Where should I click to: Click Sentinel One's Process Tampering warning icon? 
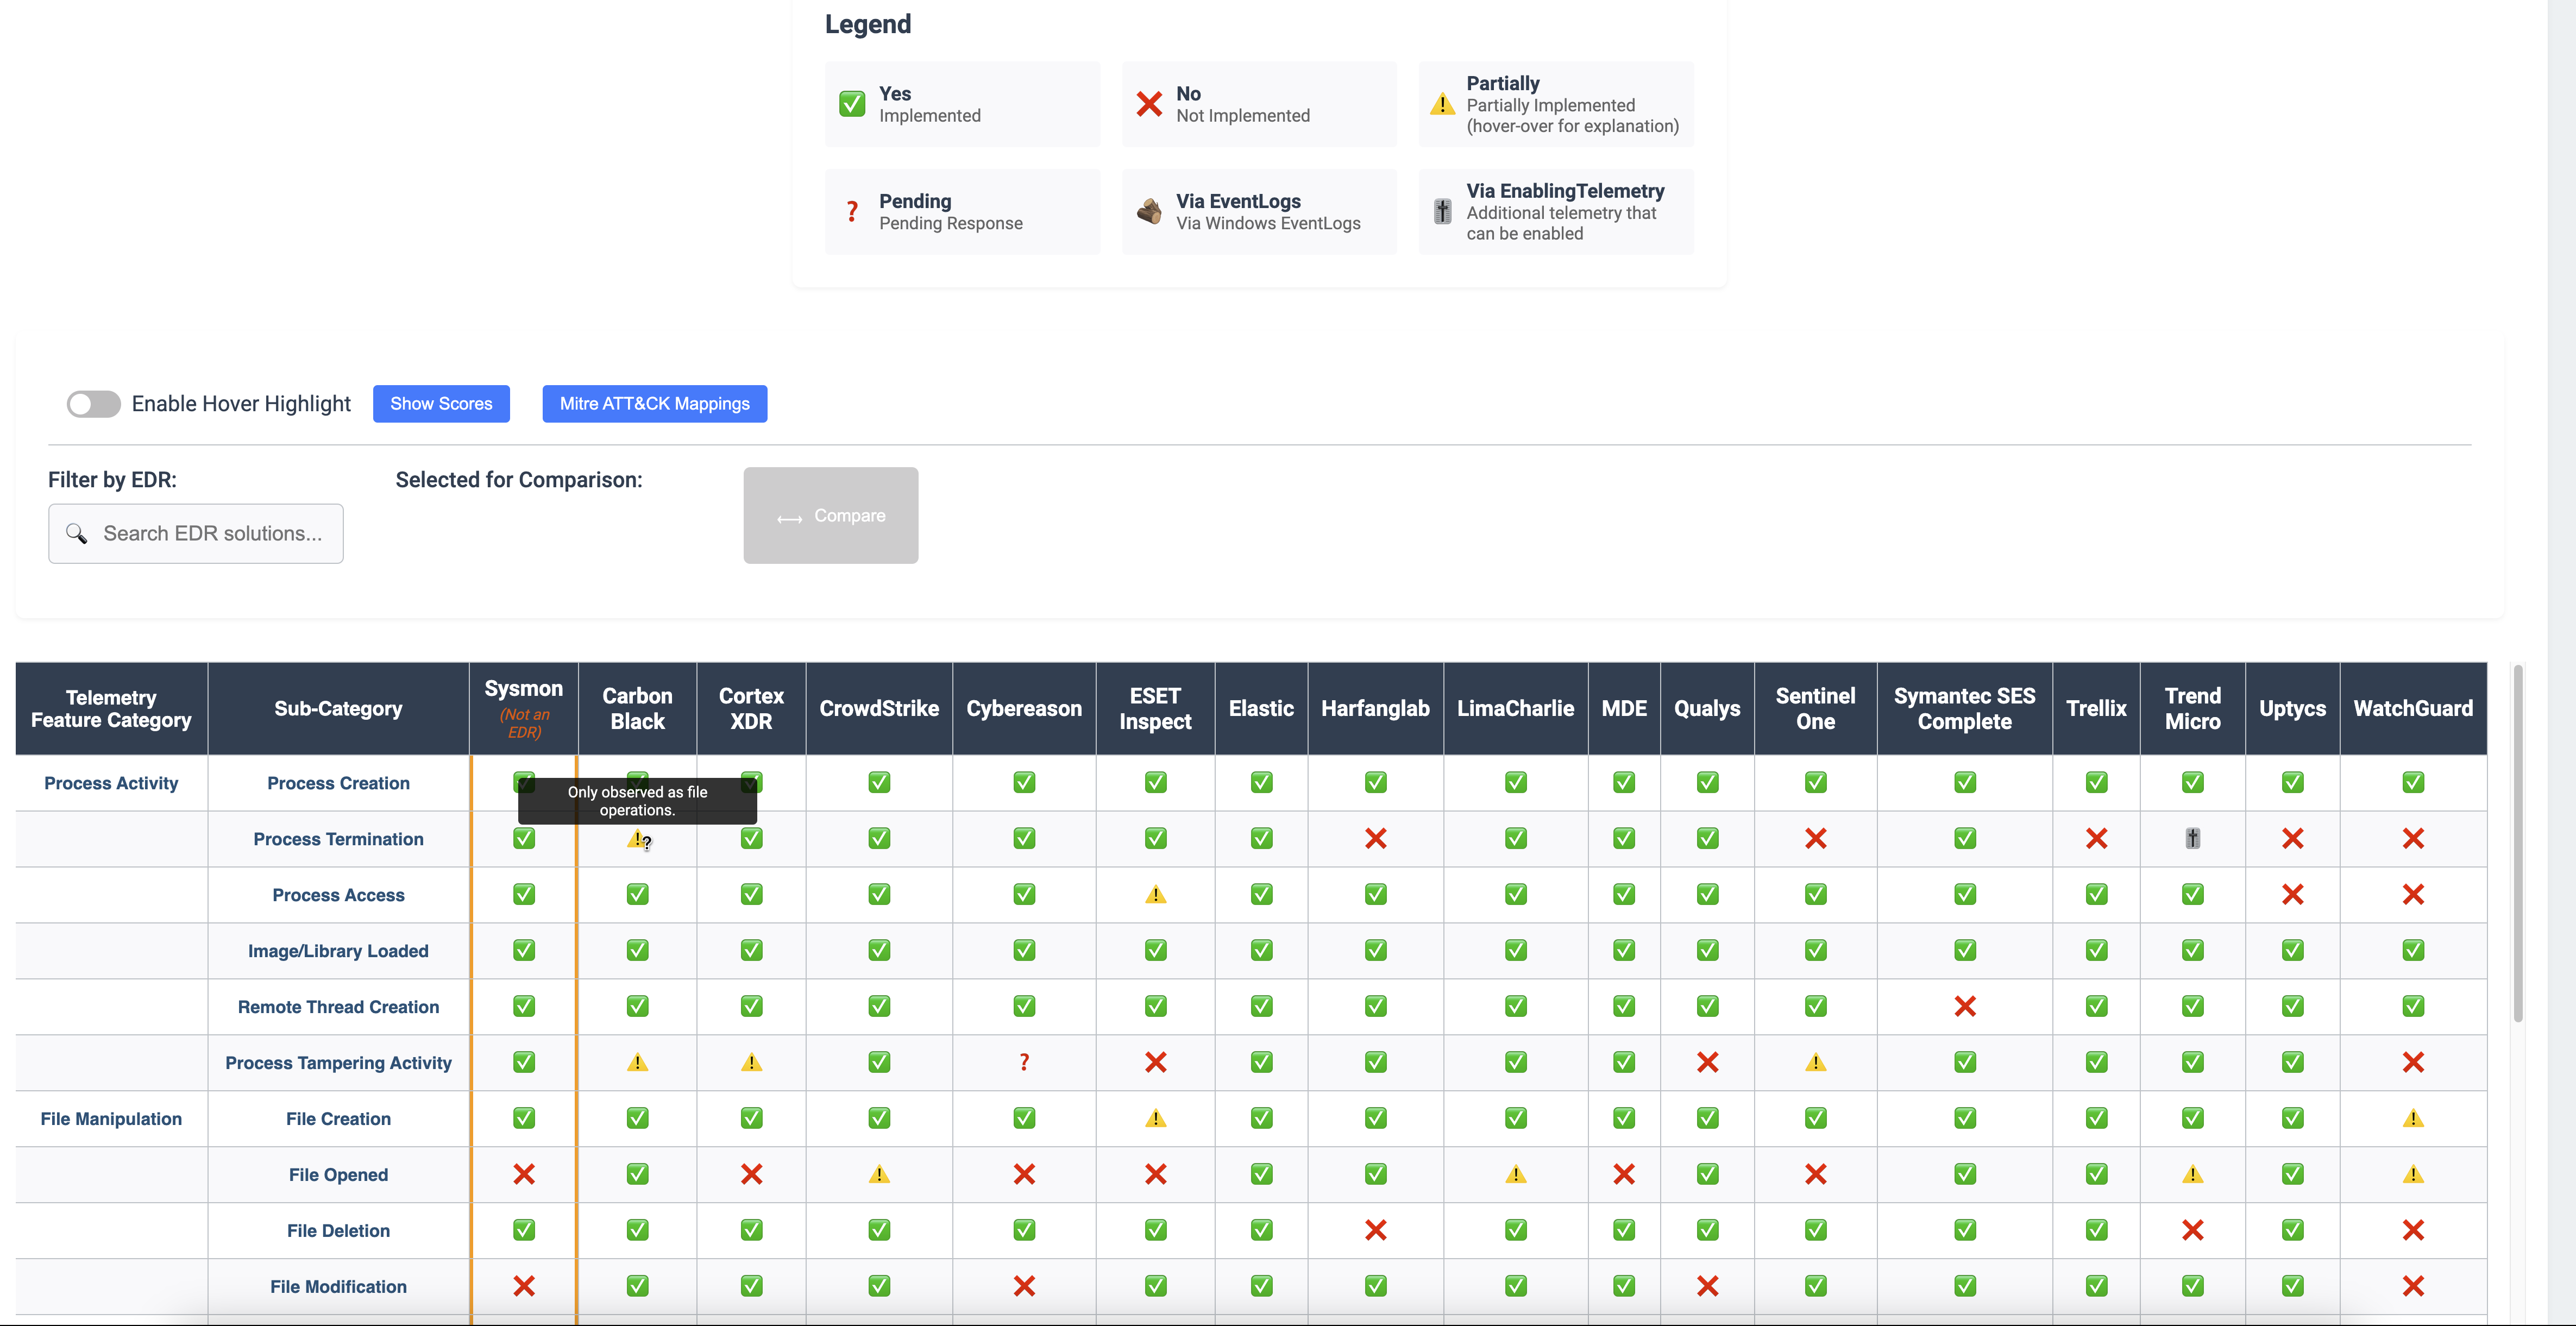(1815, 1062)
